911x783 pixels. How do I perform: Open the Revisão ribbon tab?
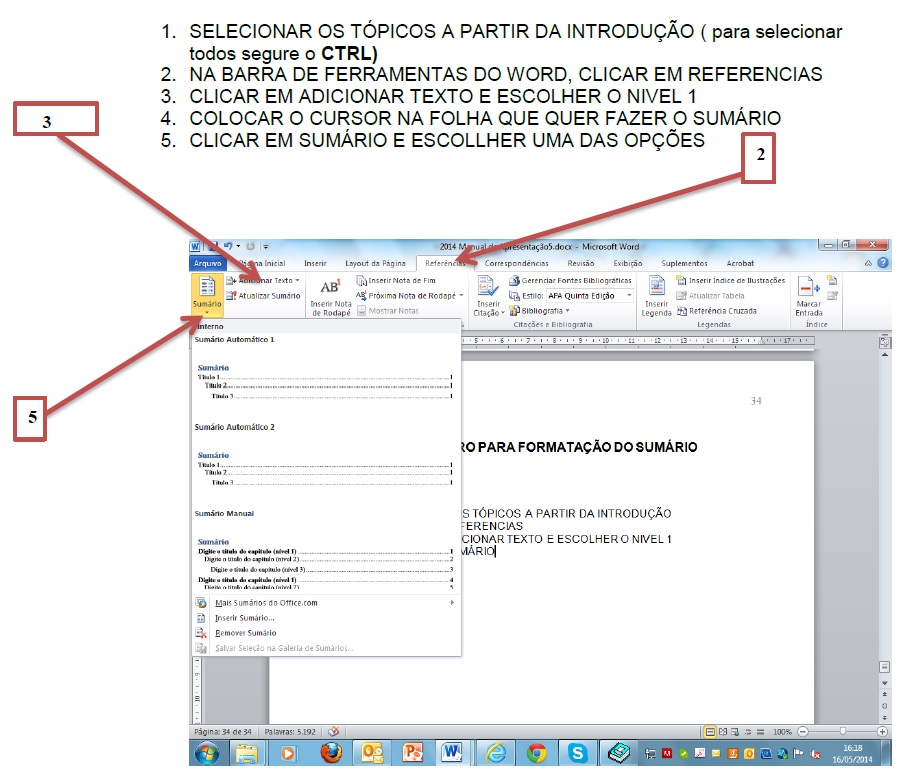click(x=580, y=263)
